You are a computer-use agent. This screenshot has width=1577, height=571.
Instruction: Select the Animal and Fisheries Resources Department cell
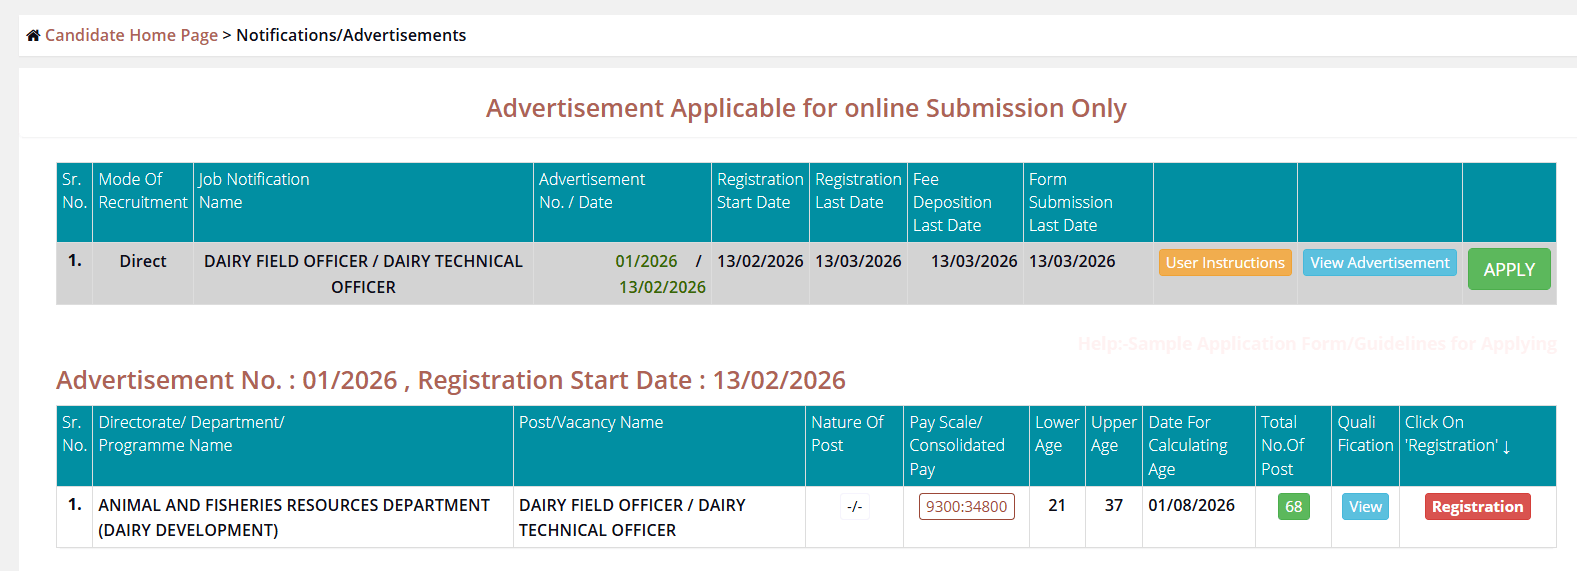click(x=294, y=517)
